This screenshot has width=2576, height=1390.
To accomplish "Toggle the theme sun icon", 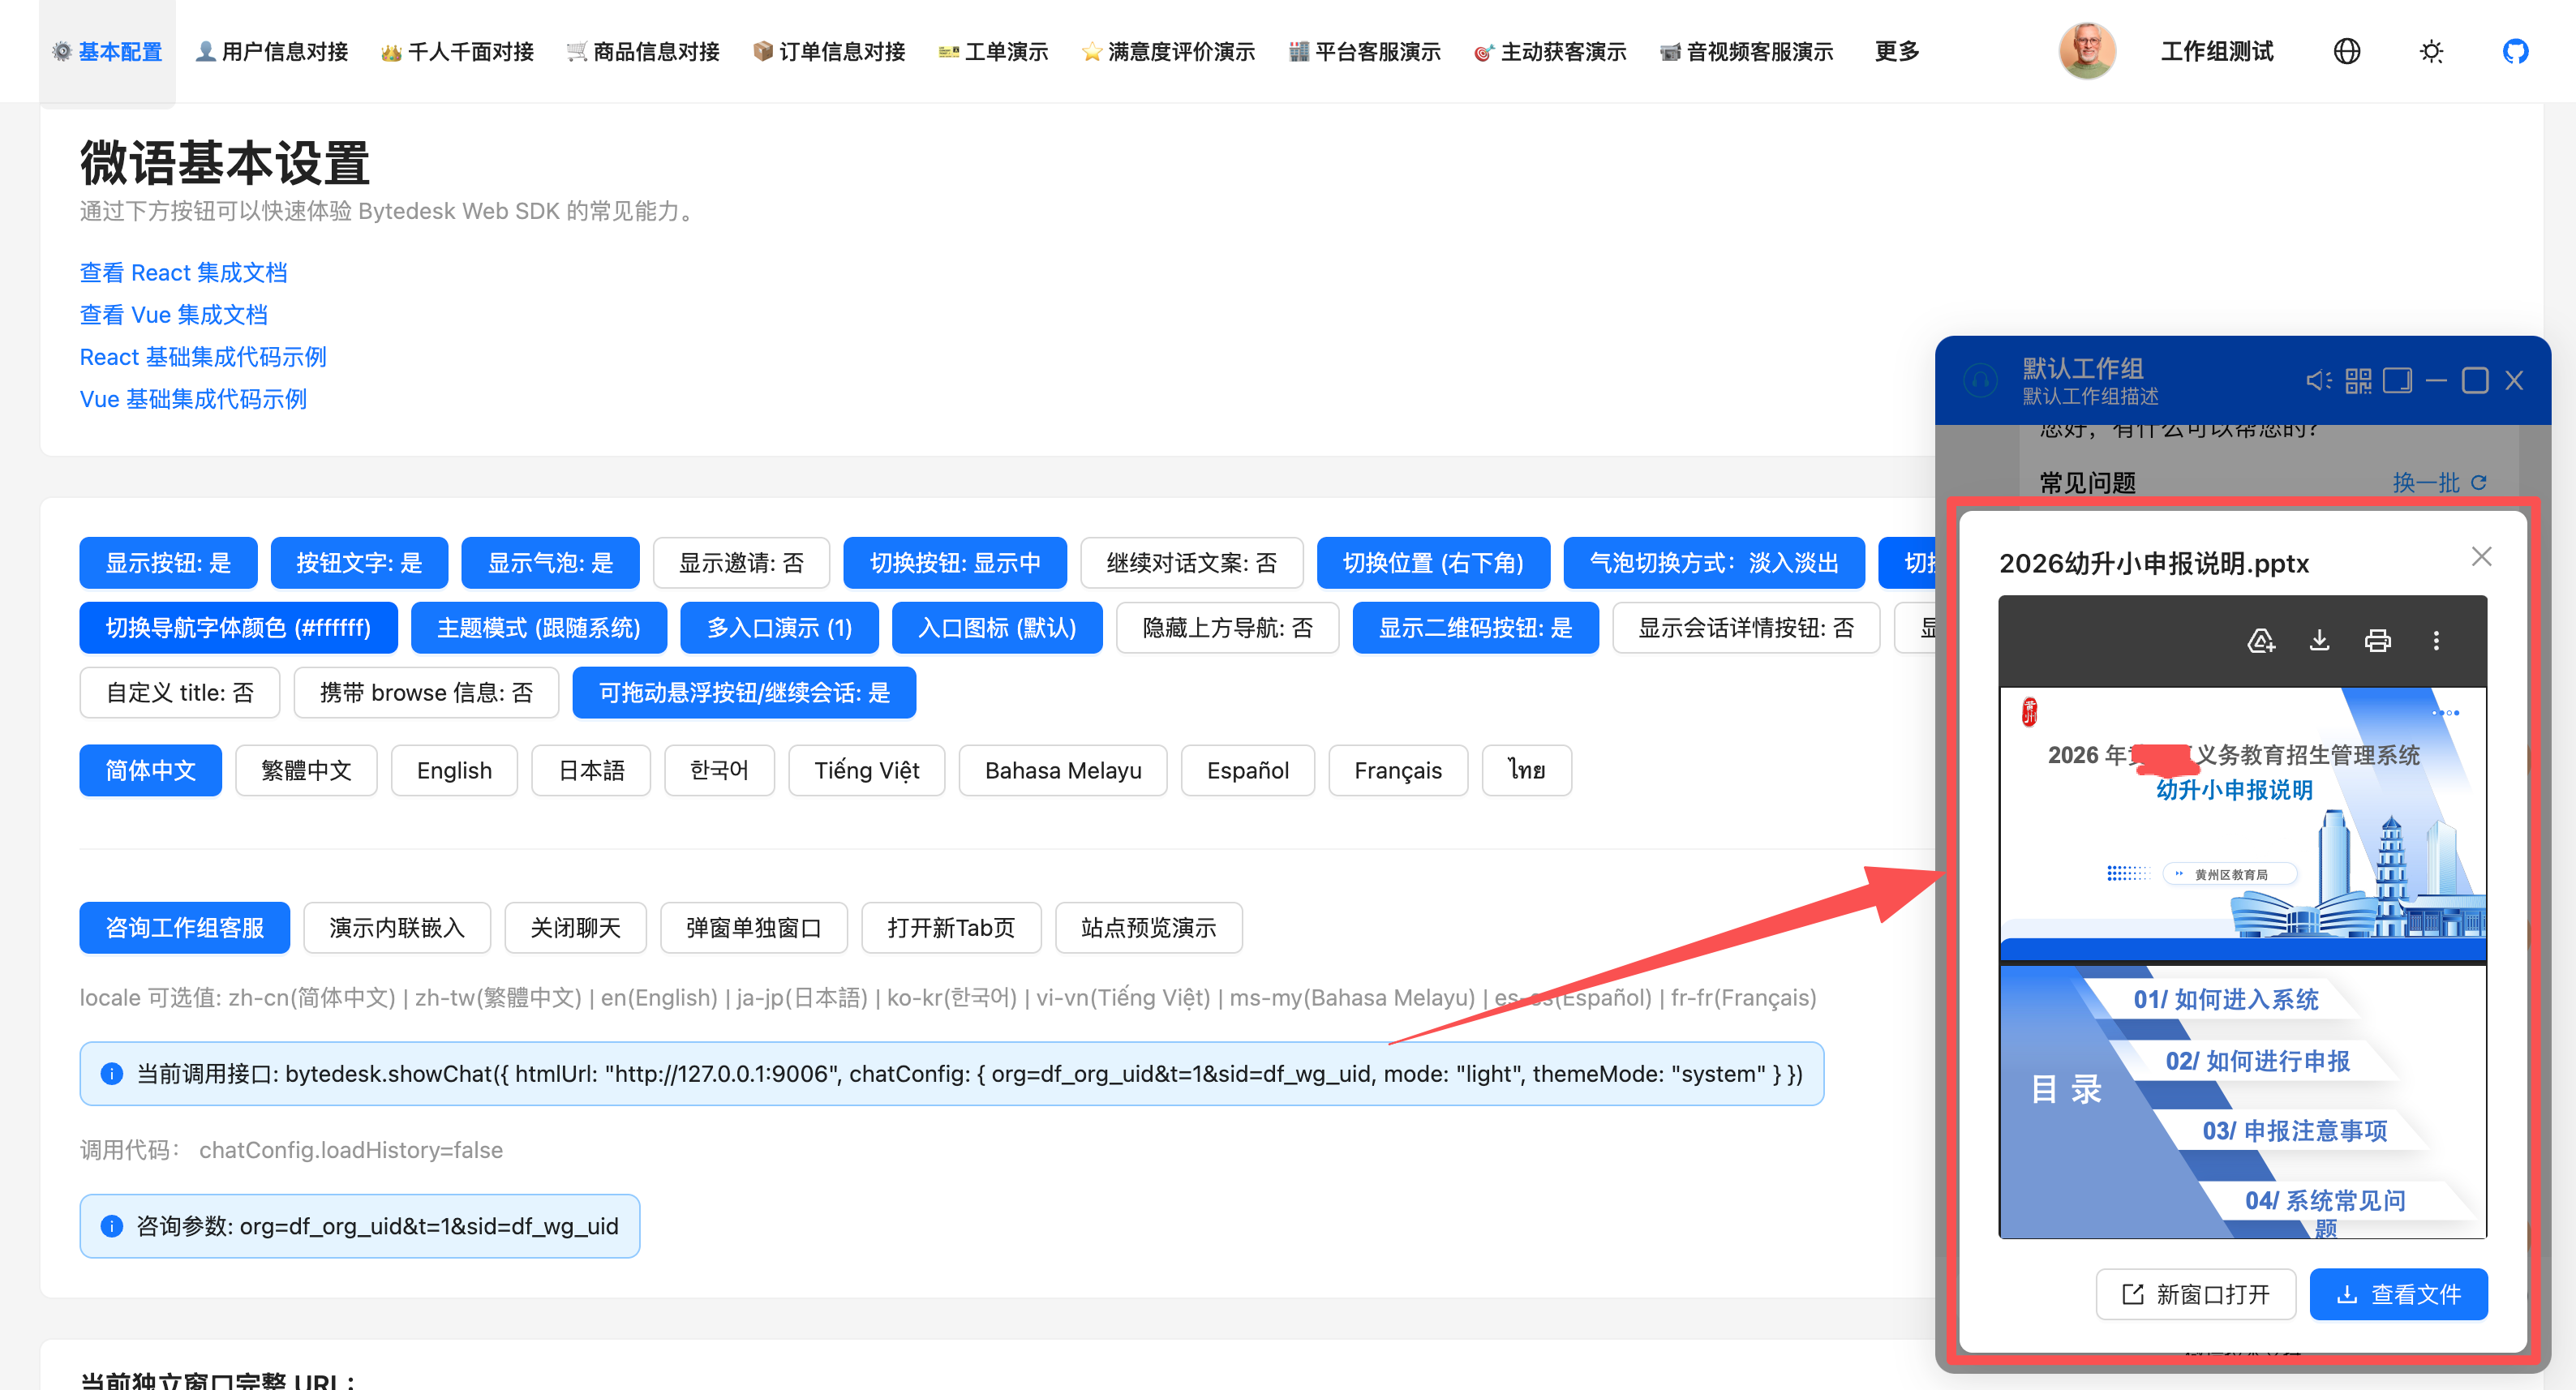I will pyautogui.click(x=2431, y=51).
